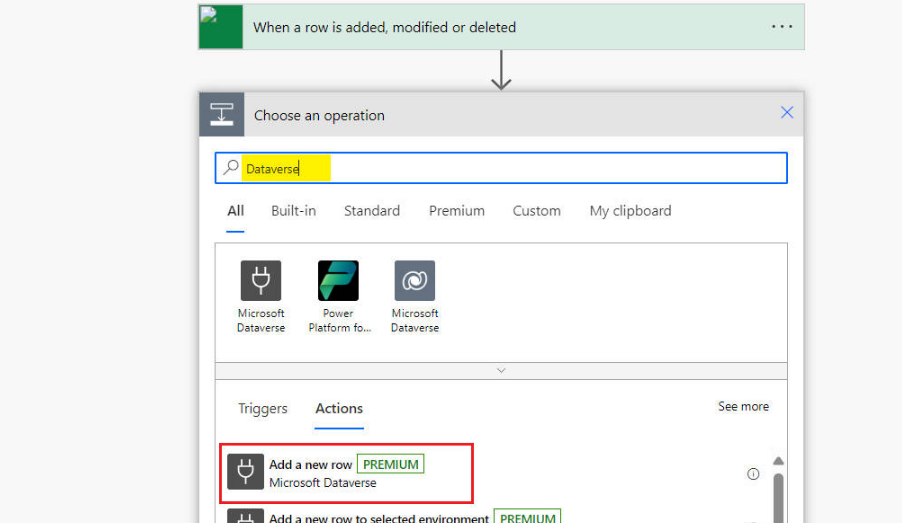The width and height of the screenshot is (902, 523).
Task: Switch to the Premium tab
Action: pos(457,211)
